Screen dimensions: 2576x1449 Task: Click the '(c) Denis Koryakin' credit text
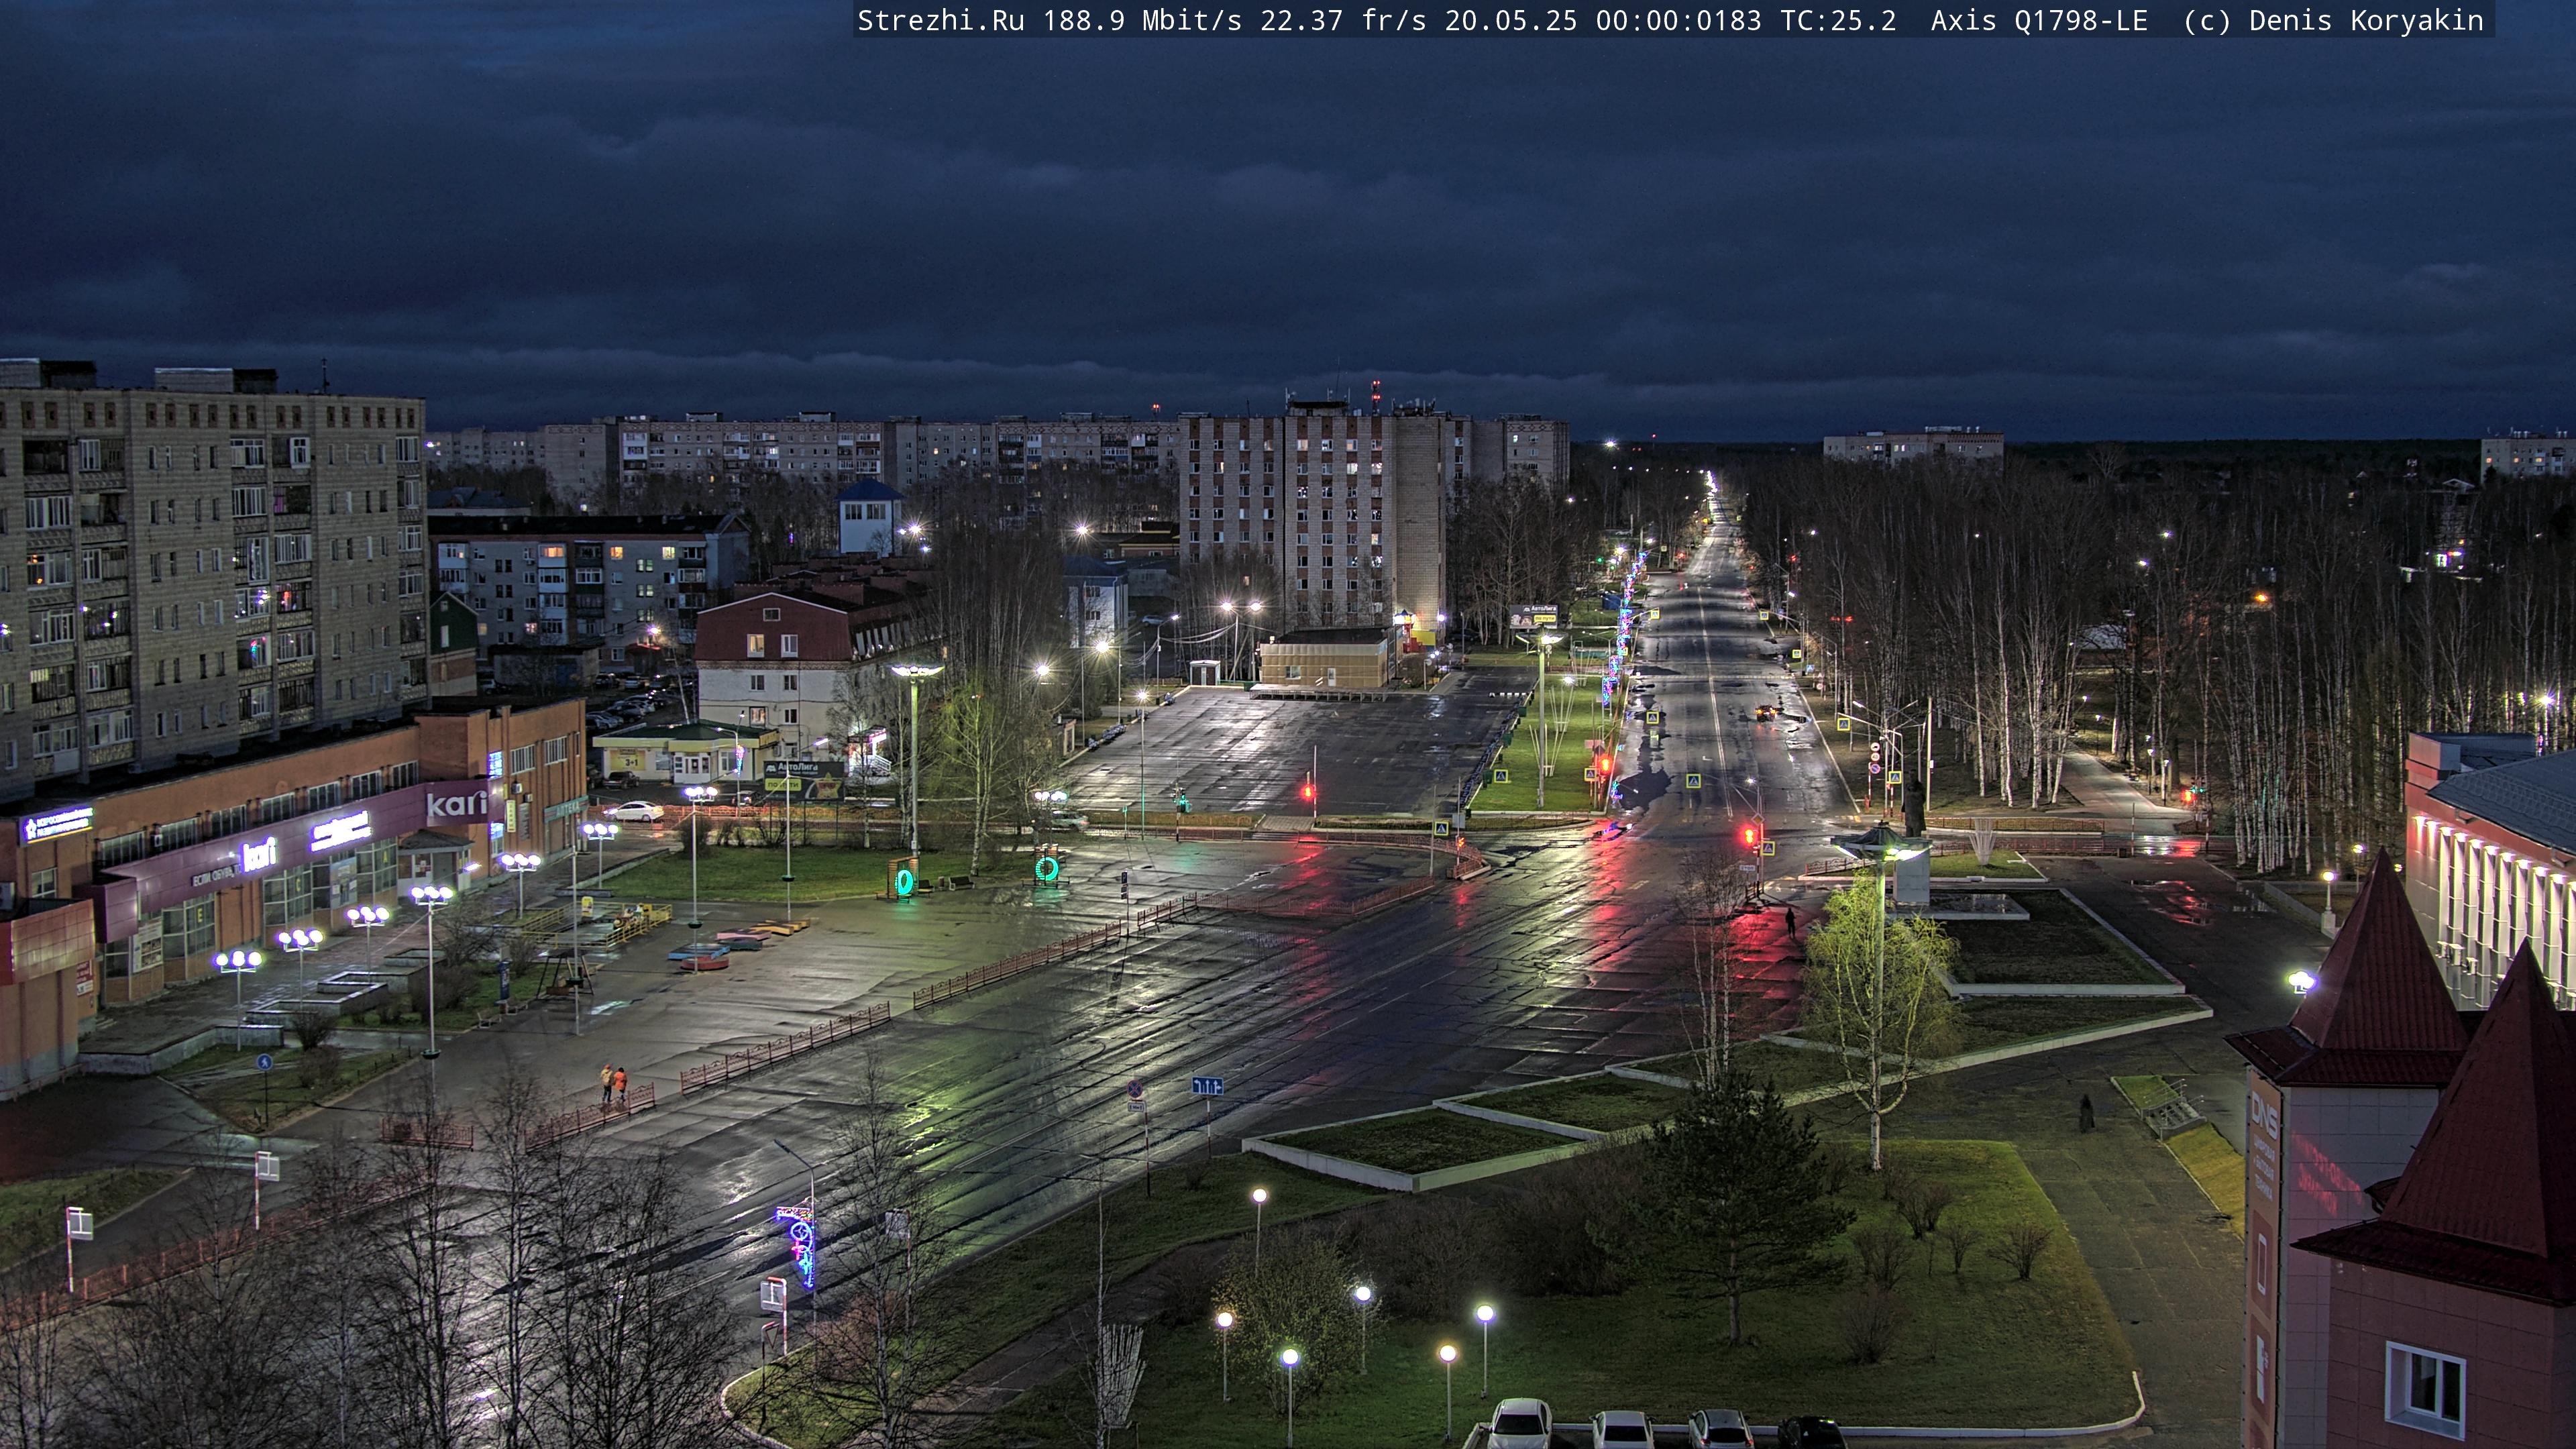(2334, 21)
